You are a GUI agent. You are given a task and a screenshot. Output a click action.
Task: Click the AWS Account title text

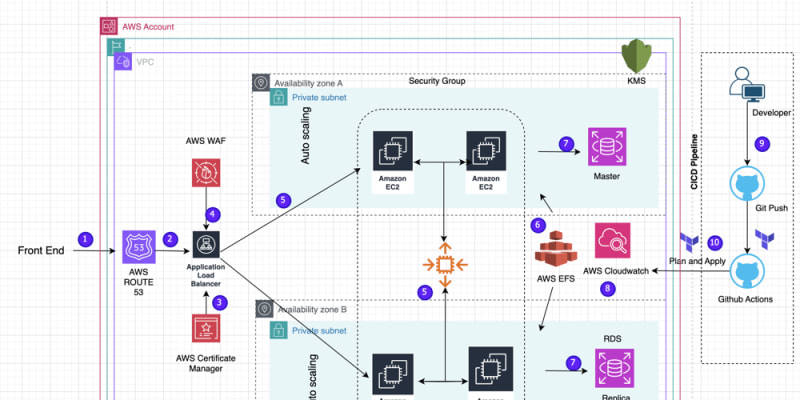coord(148,27)
